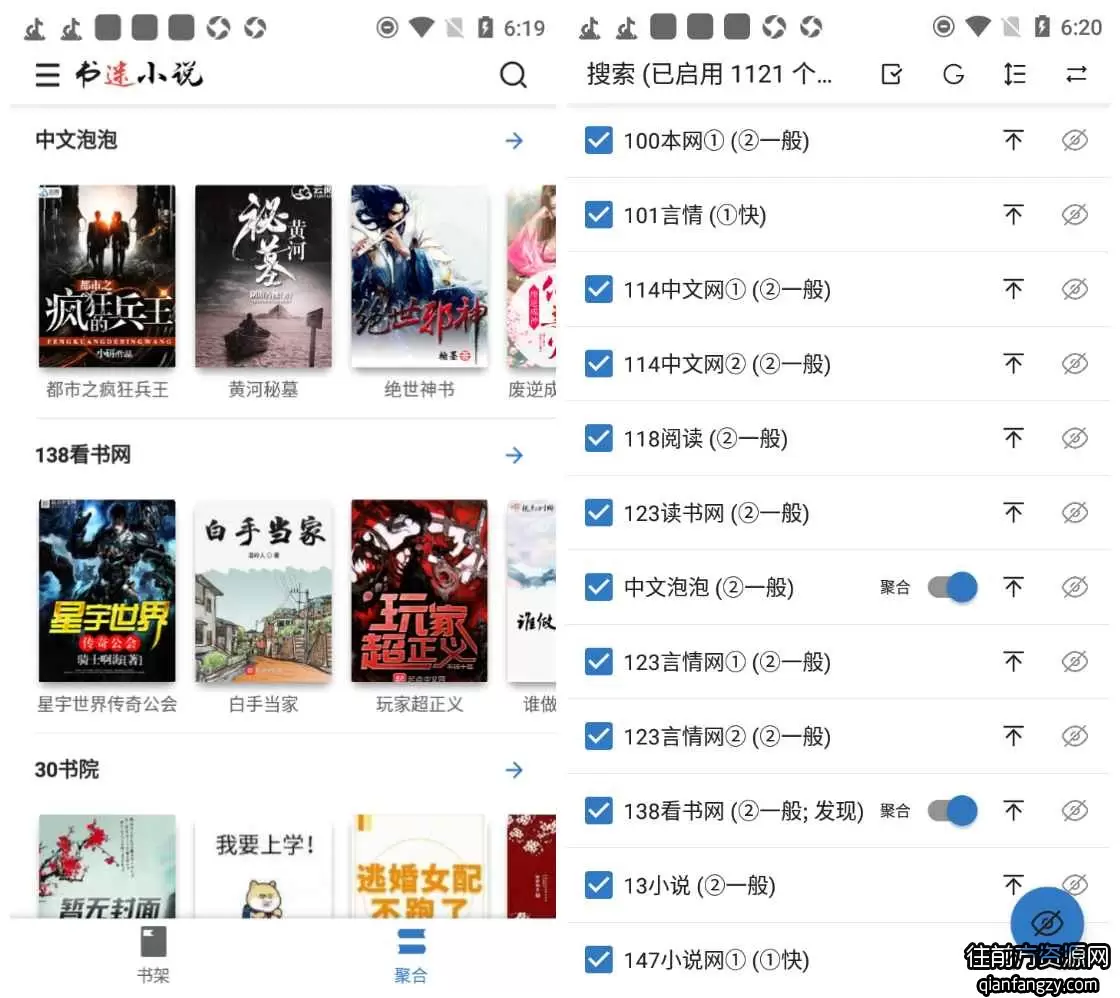The height and width of the screenshot is (998, 1120).
Task: Select the 123言情网① (②一般) entry
Action: [727, 662]
